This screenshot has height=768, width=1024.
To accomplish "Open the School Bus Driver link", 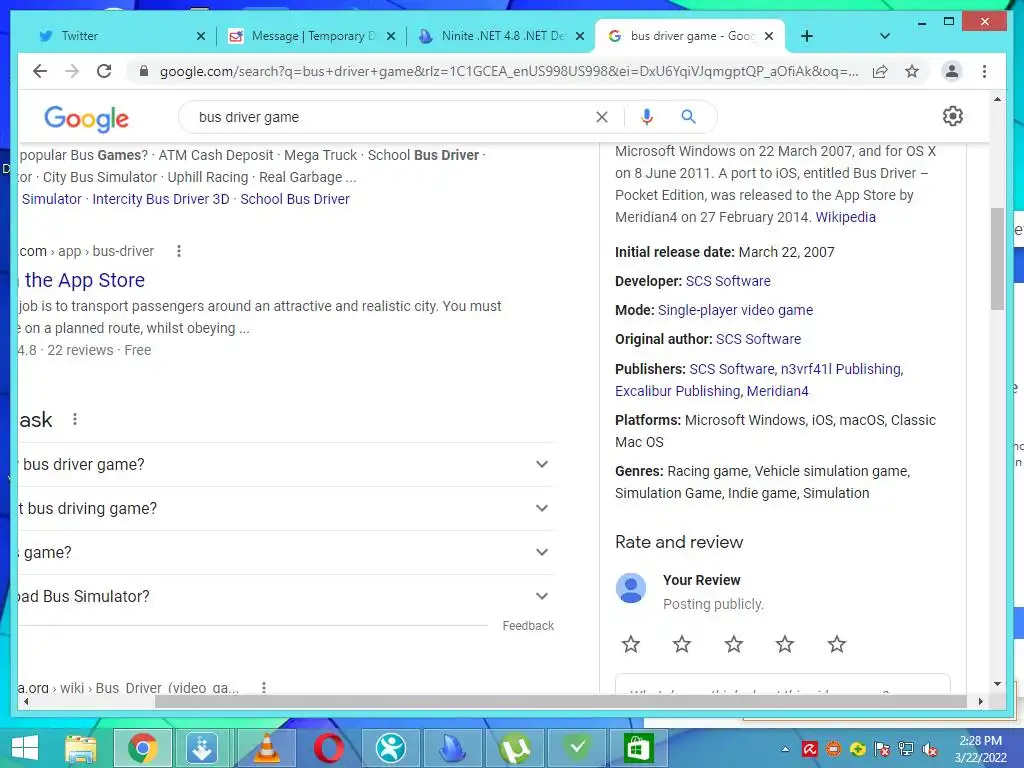I will pos(295,199).
